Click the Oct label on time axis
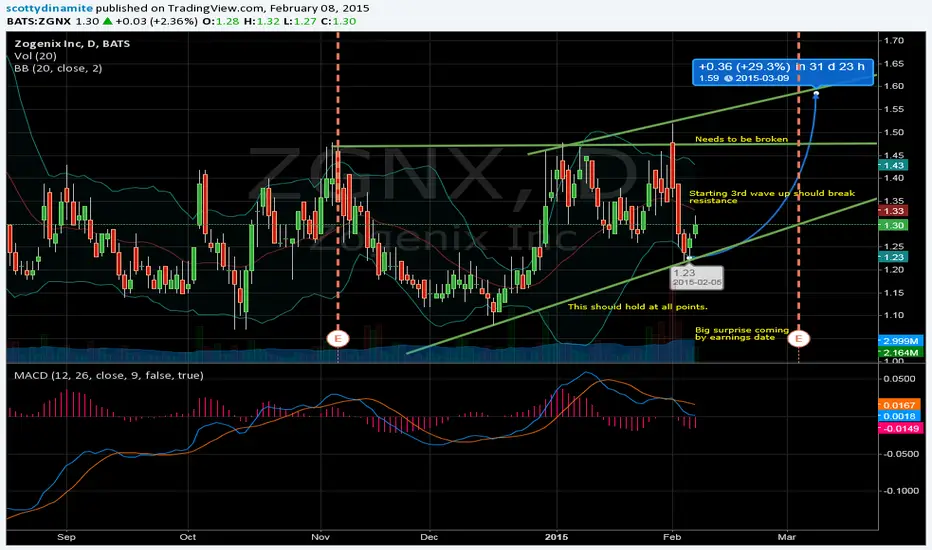The width and height of the screenshot is (932, 550). (188, 537)
